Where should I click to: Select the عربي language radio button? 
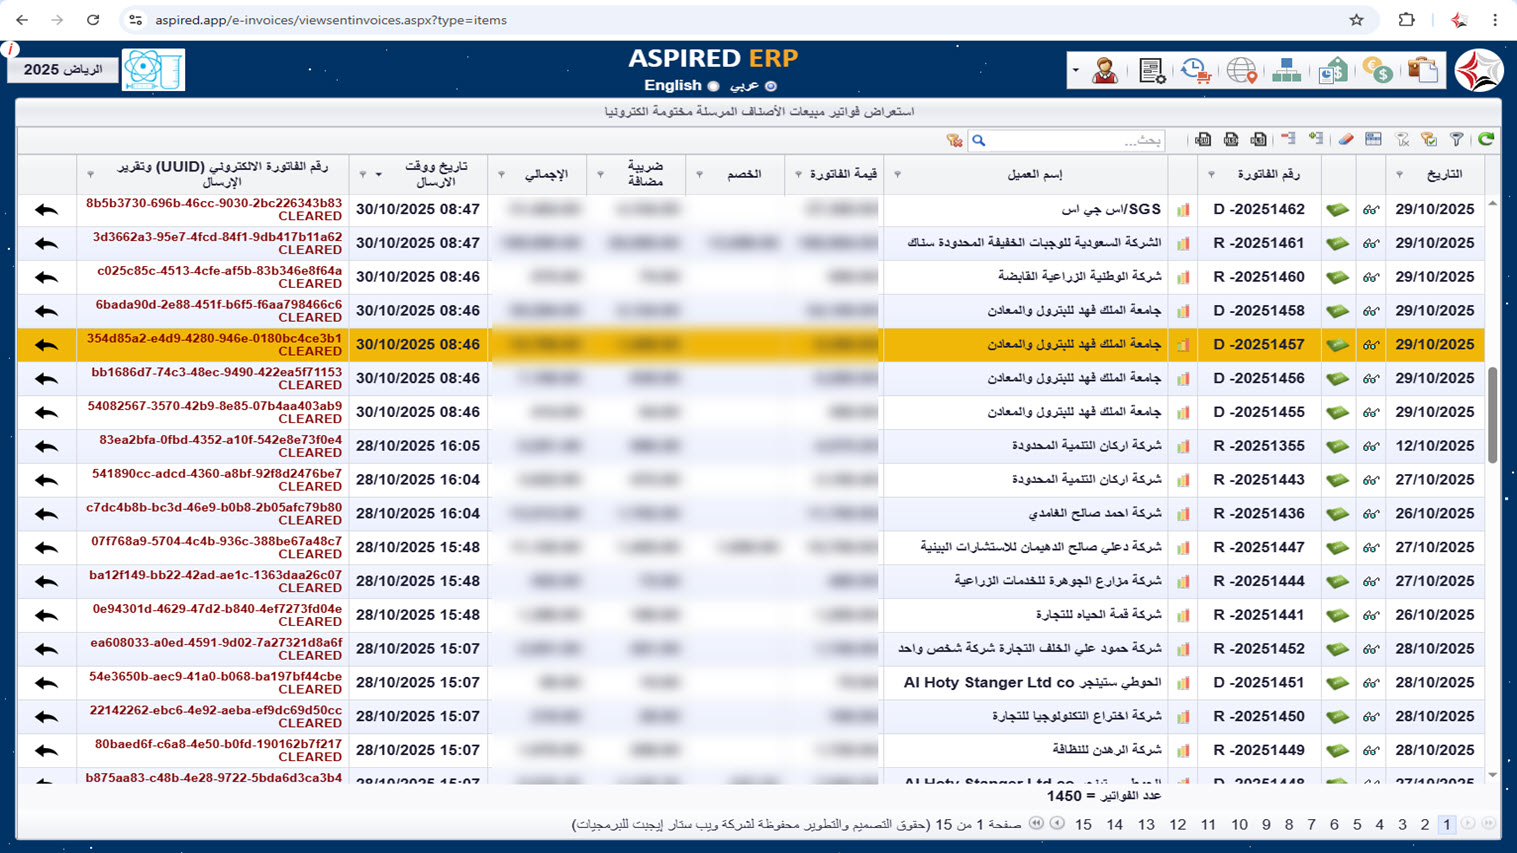(x=771, y=86)
